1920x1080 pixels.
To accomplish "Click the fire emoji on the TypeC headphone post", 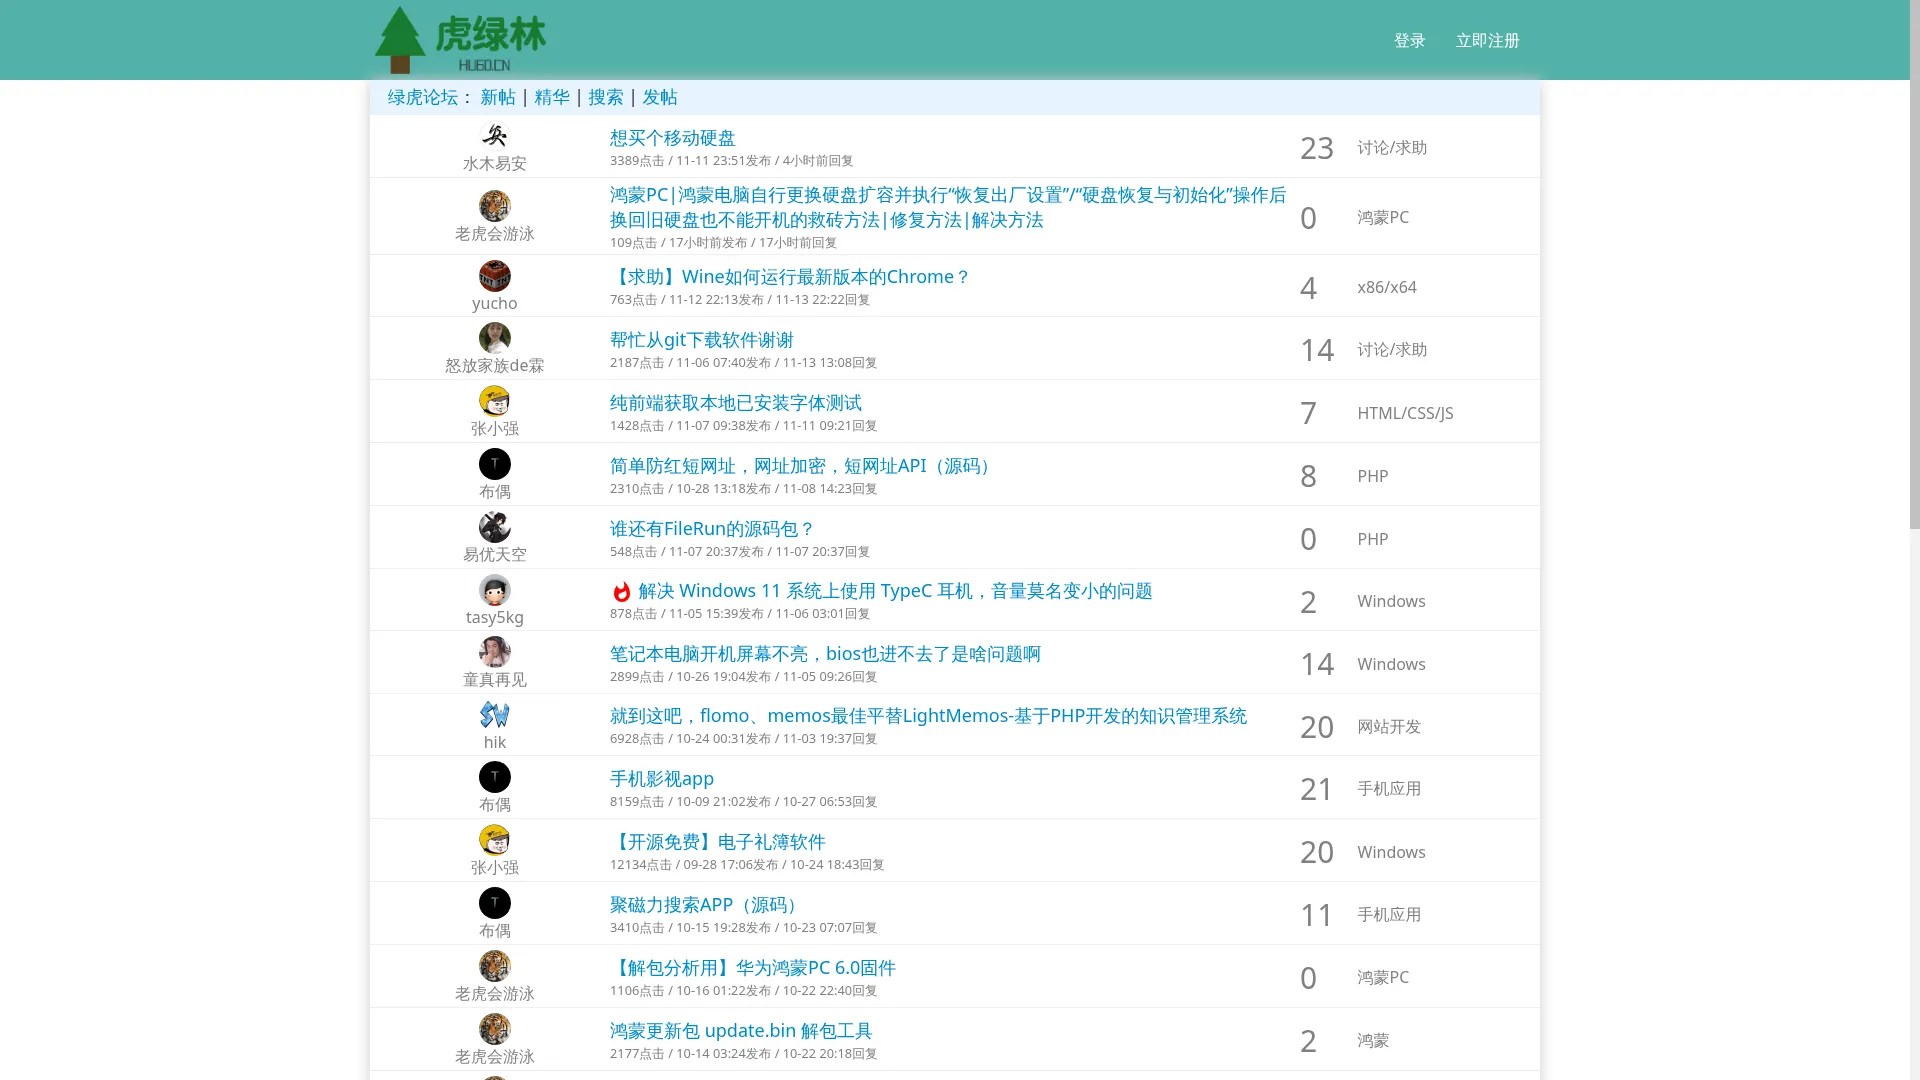I will (618, 590).
